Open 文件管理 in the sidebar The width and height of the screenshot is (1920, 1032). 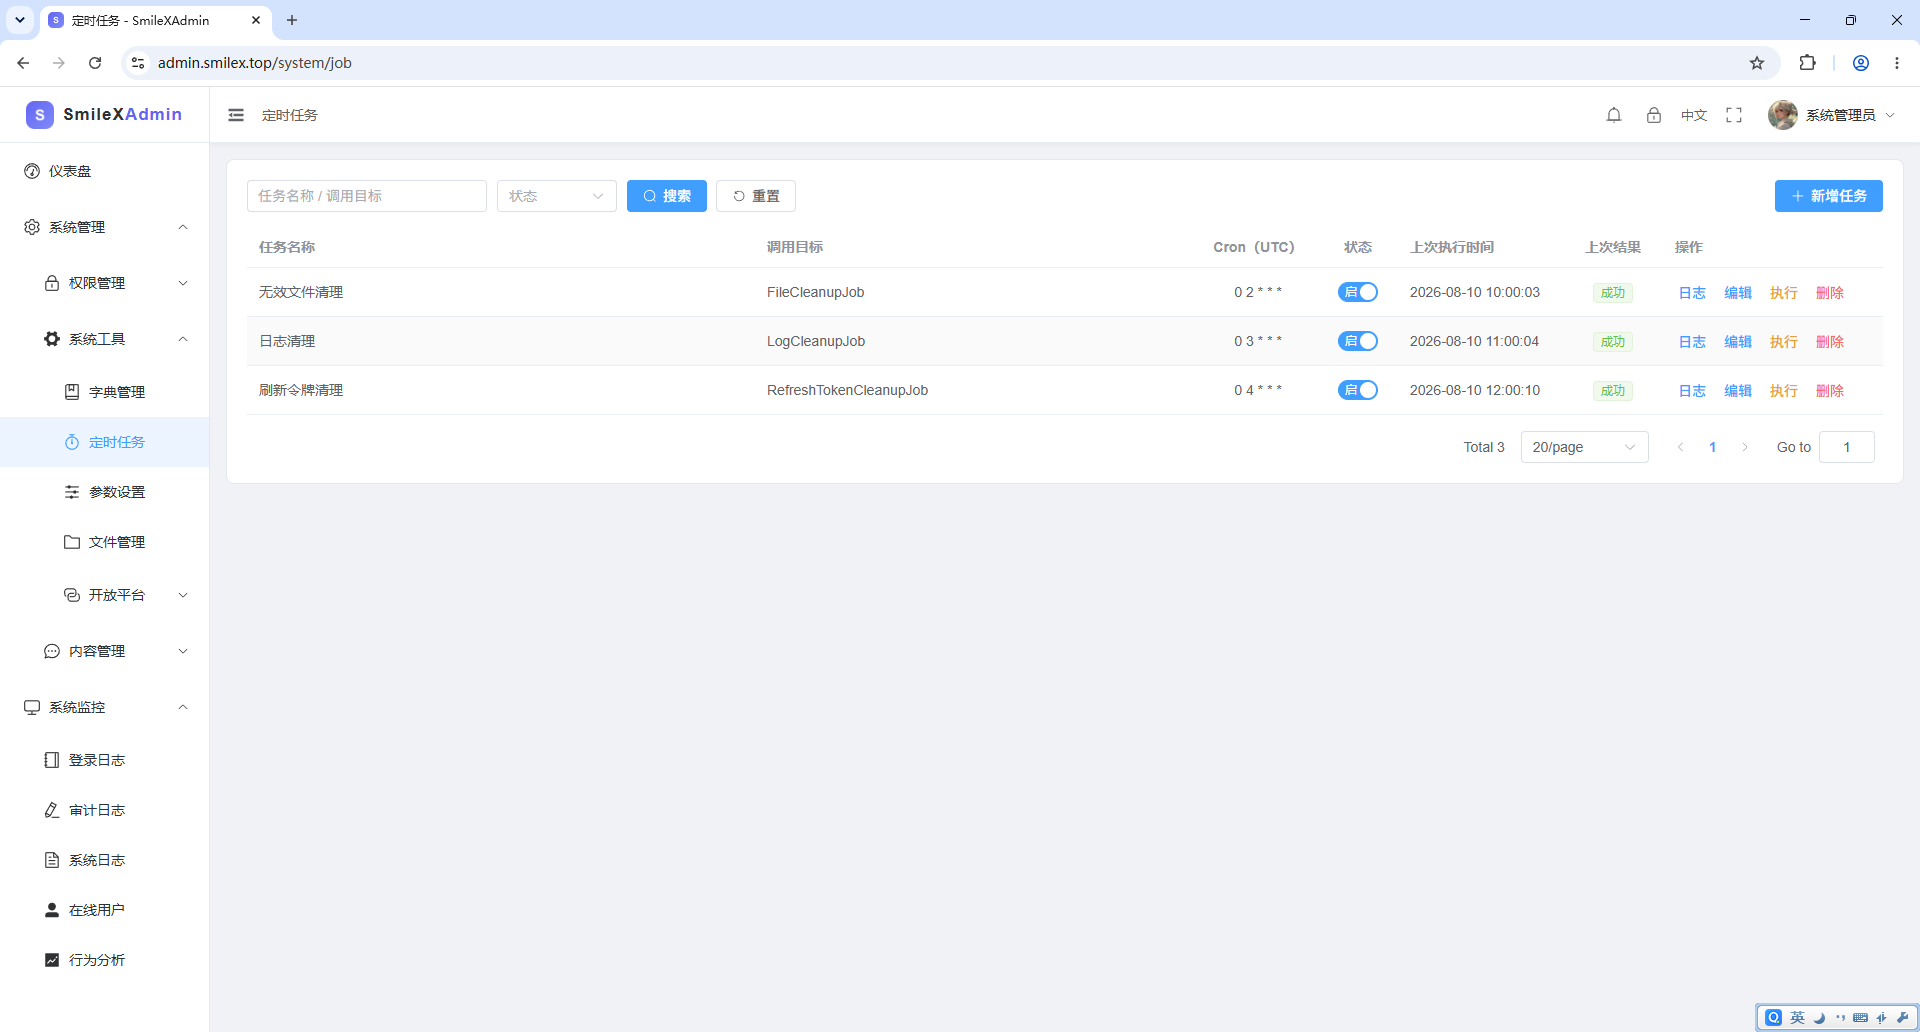pos(105,542)
